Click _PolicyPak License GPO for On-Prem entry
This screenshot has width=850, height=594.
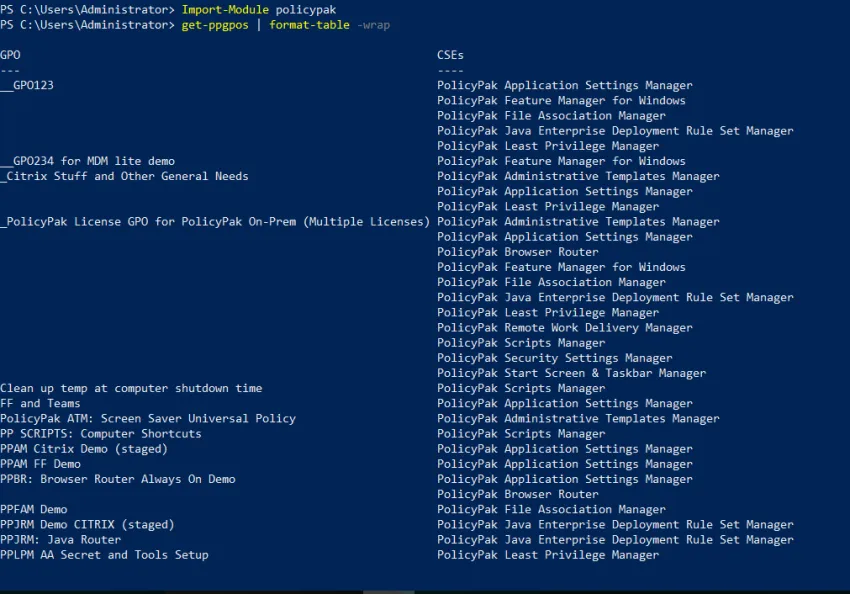214,222
